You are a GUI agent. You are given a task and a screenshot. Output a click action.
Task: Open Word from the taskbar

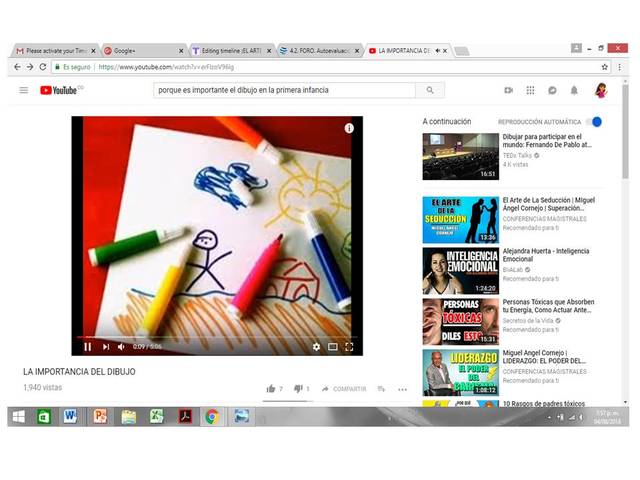tap(70, 417)
